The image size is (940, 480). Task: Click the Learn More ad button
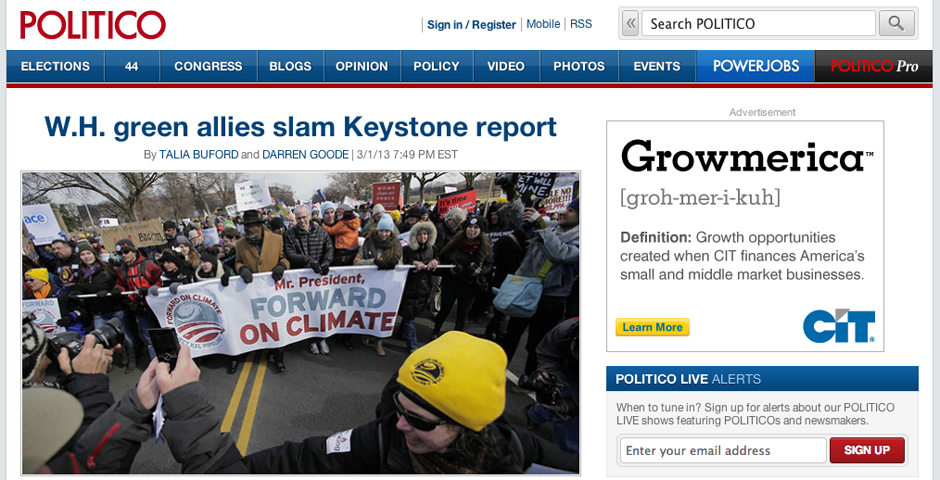click(x=652, y=327)
